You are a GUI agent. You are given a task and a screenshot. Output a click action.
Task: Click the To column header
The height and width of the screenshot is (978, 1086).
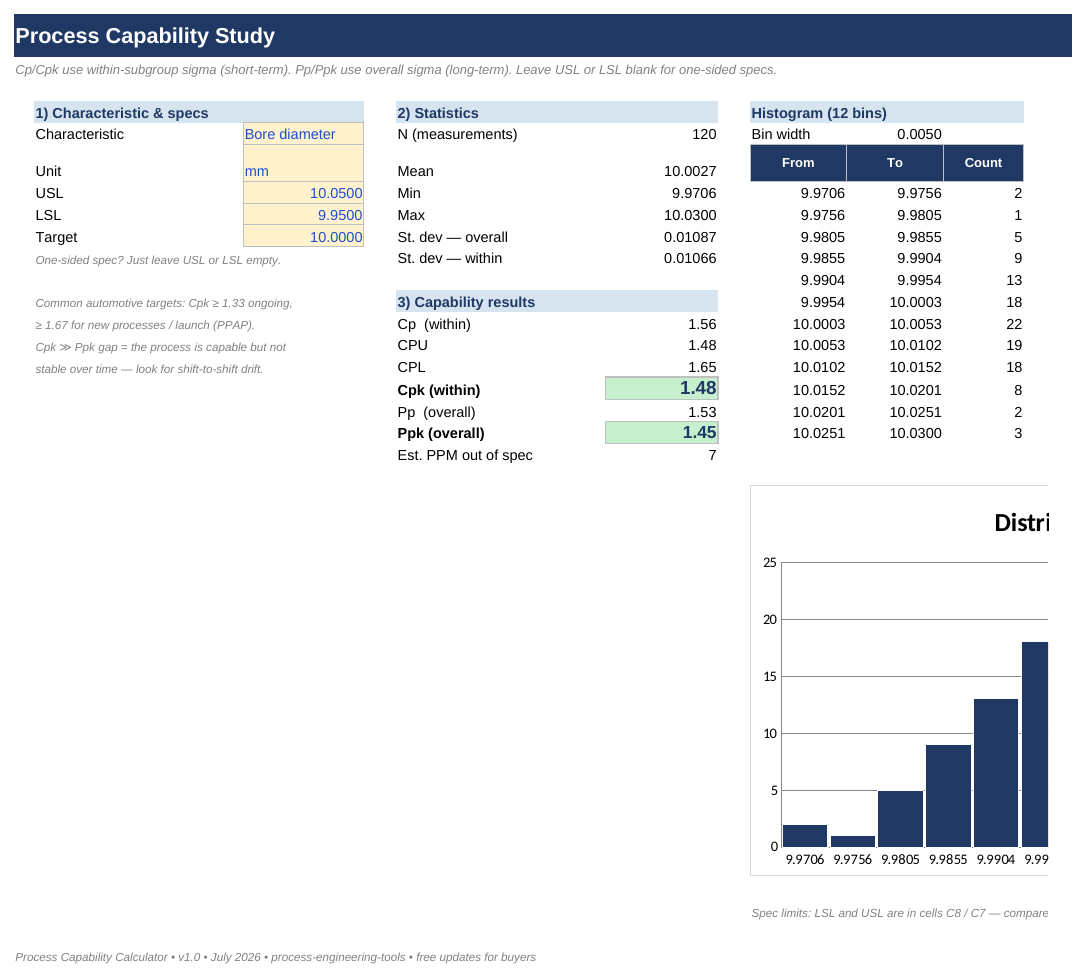coord(895,163)
